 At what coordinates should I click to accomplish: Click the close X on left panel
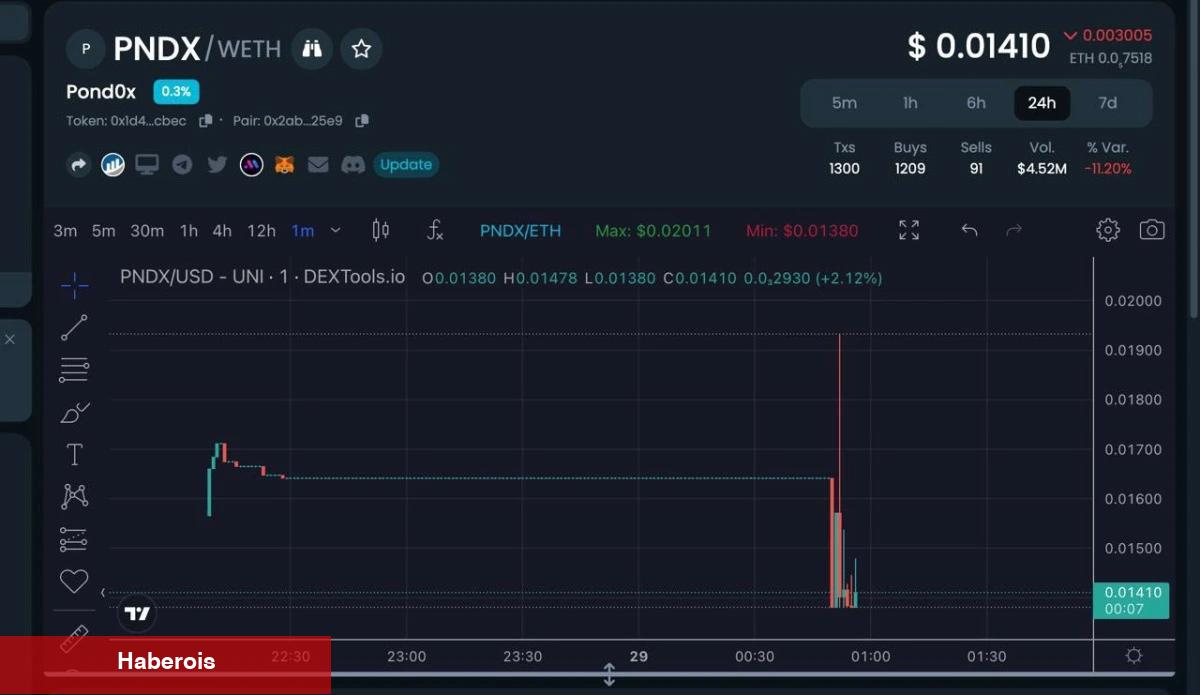[10, 340]
